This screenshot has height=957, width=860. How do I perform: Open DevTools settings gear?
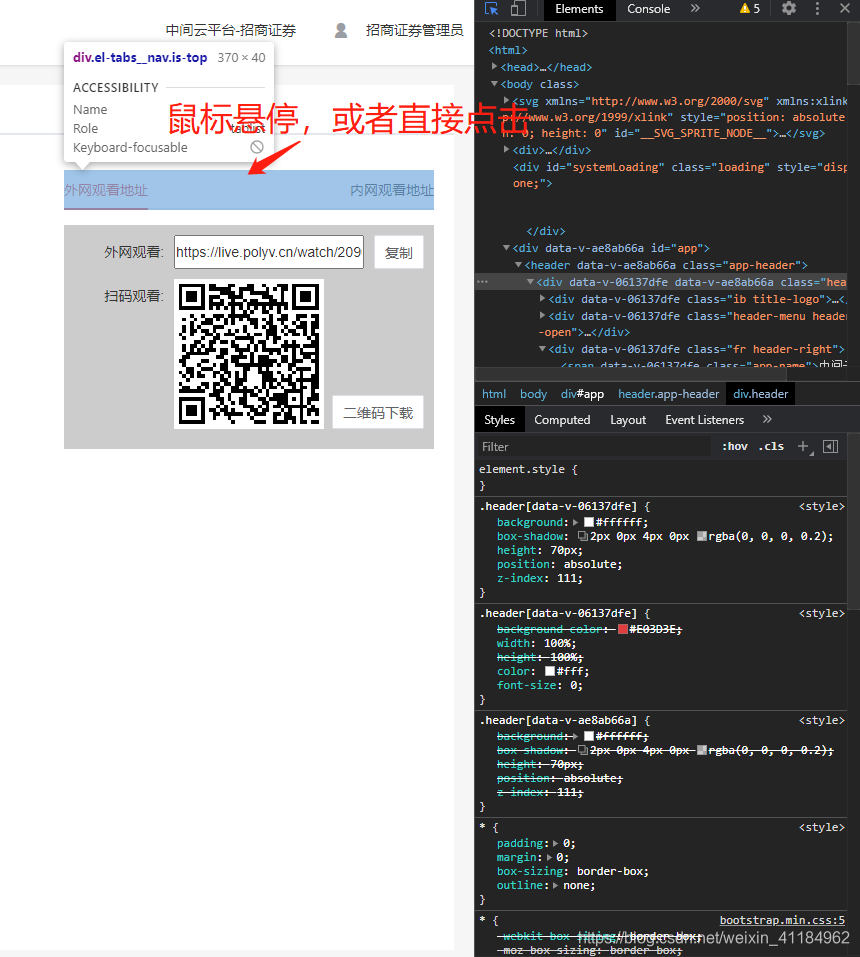click(x=789, y=9)
